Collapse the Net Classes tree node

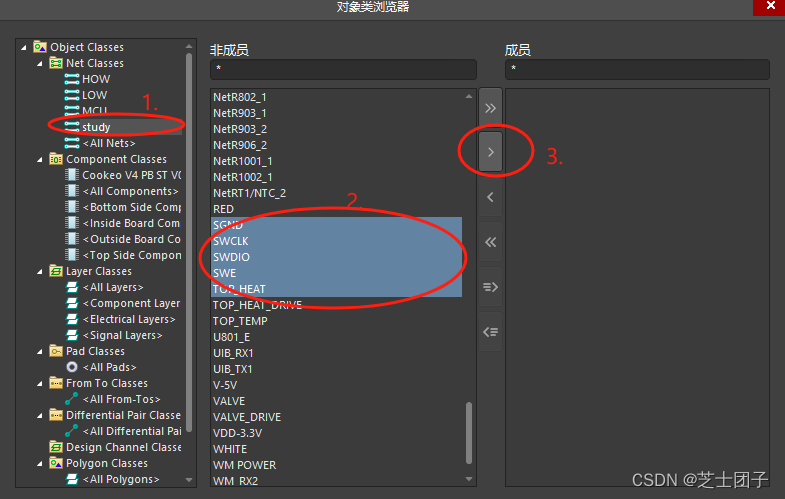40,64
